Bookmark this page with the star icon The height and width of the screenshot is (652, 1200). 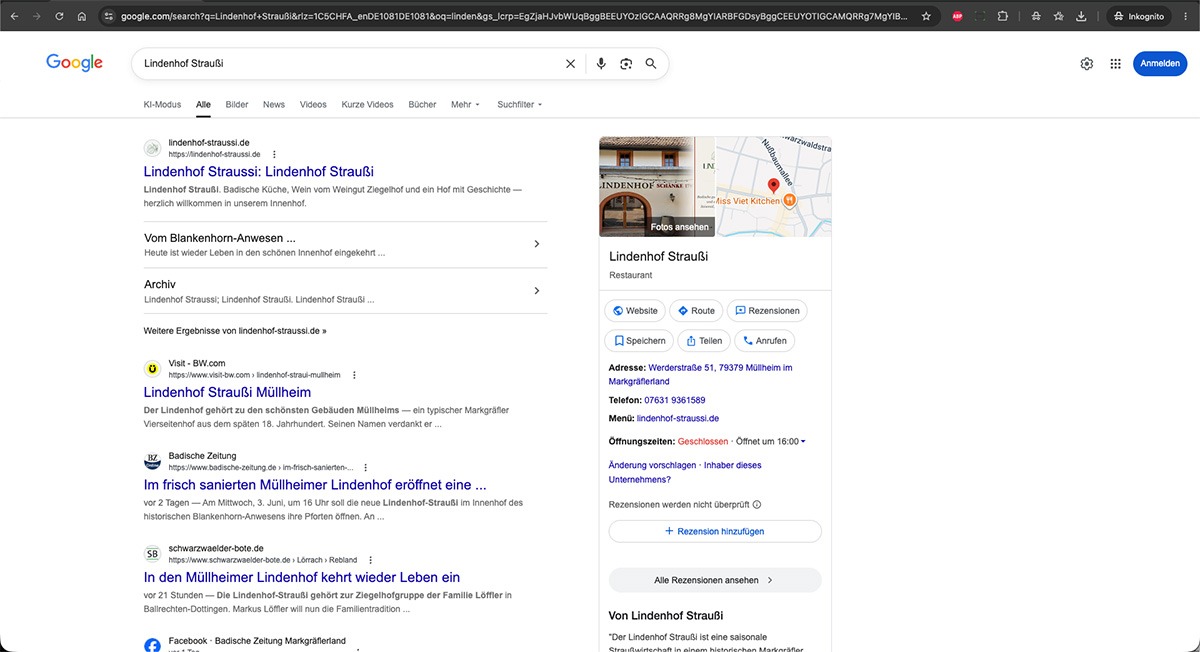point(926,17)
